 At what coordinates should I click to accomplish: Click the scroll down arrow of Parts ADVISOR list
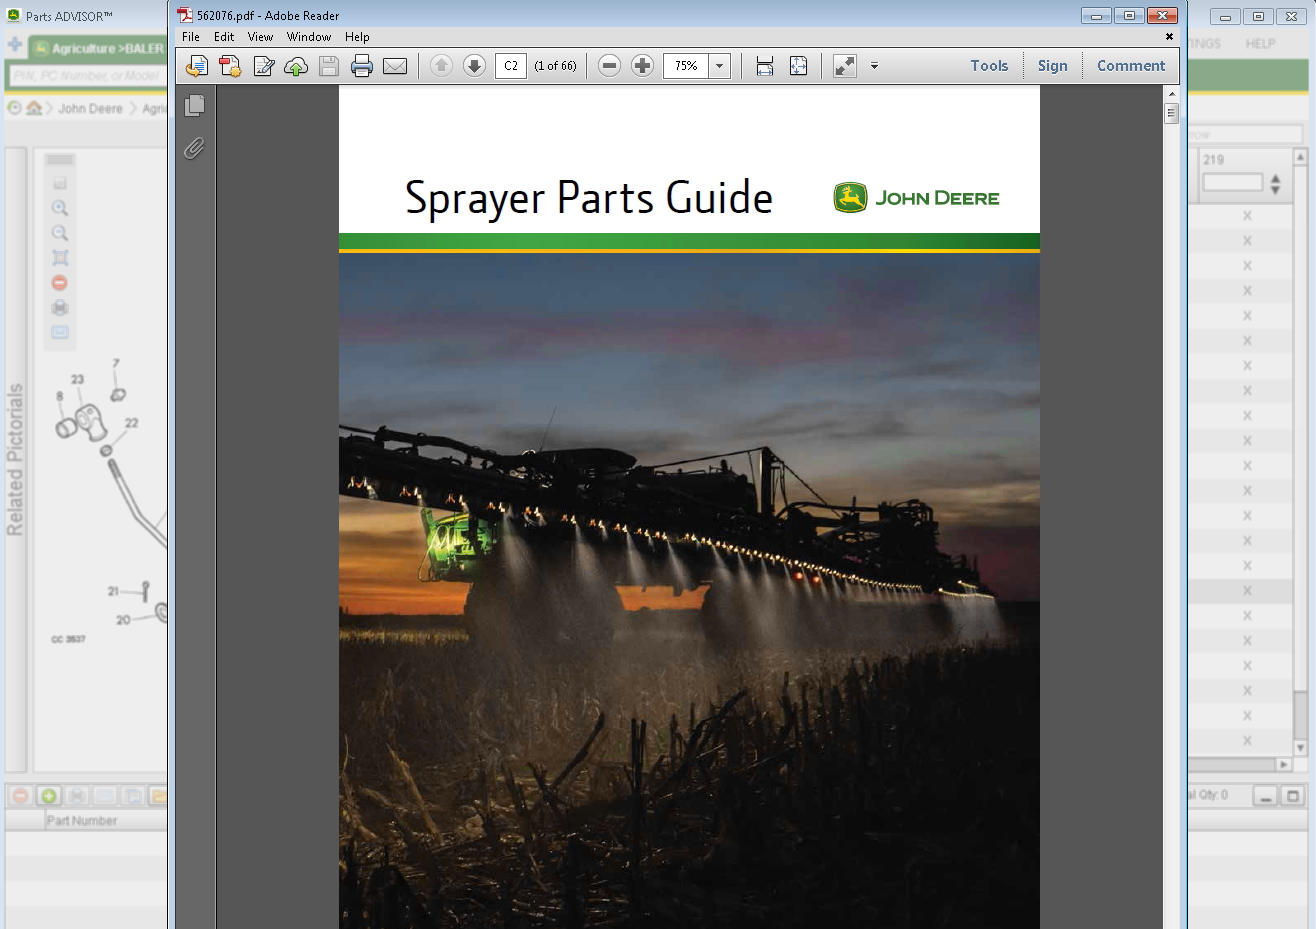click(x=1300, y=747)
